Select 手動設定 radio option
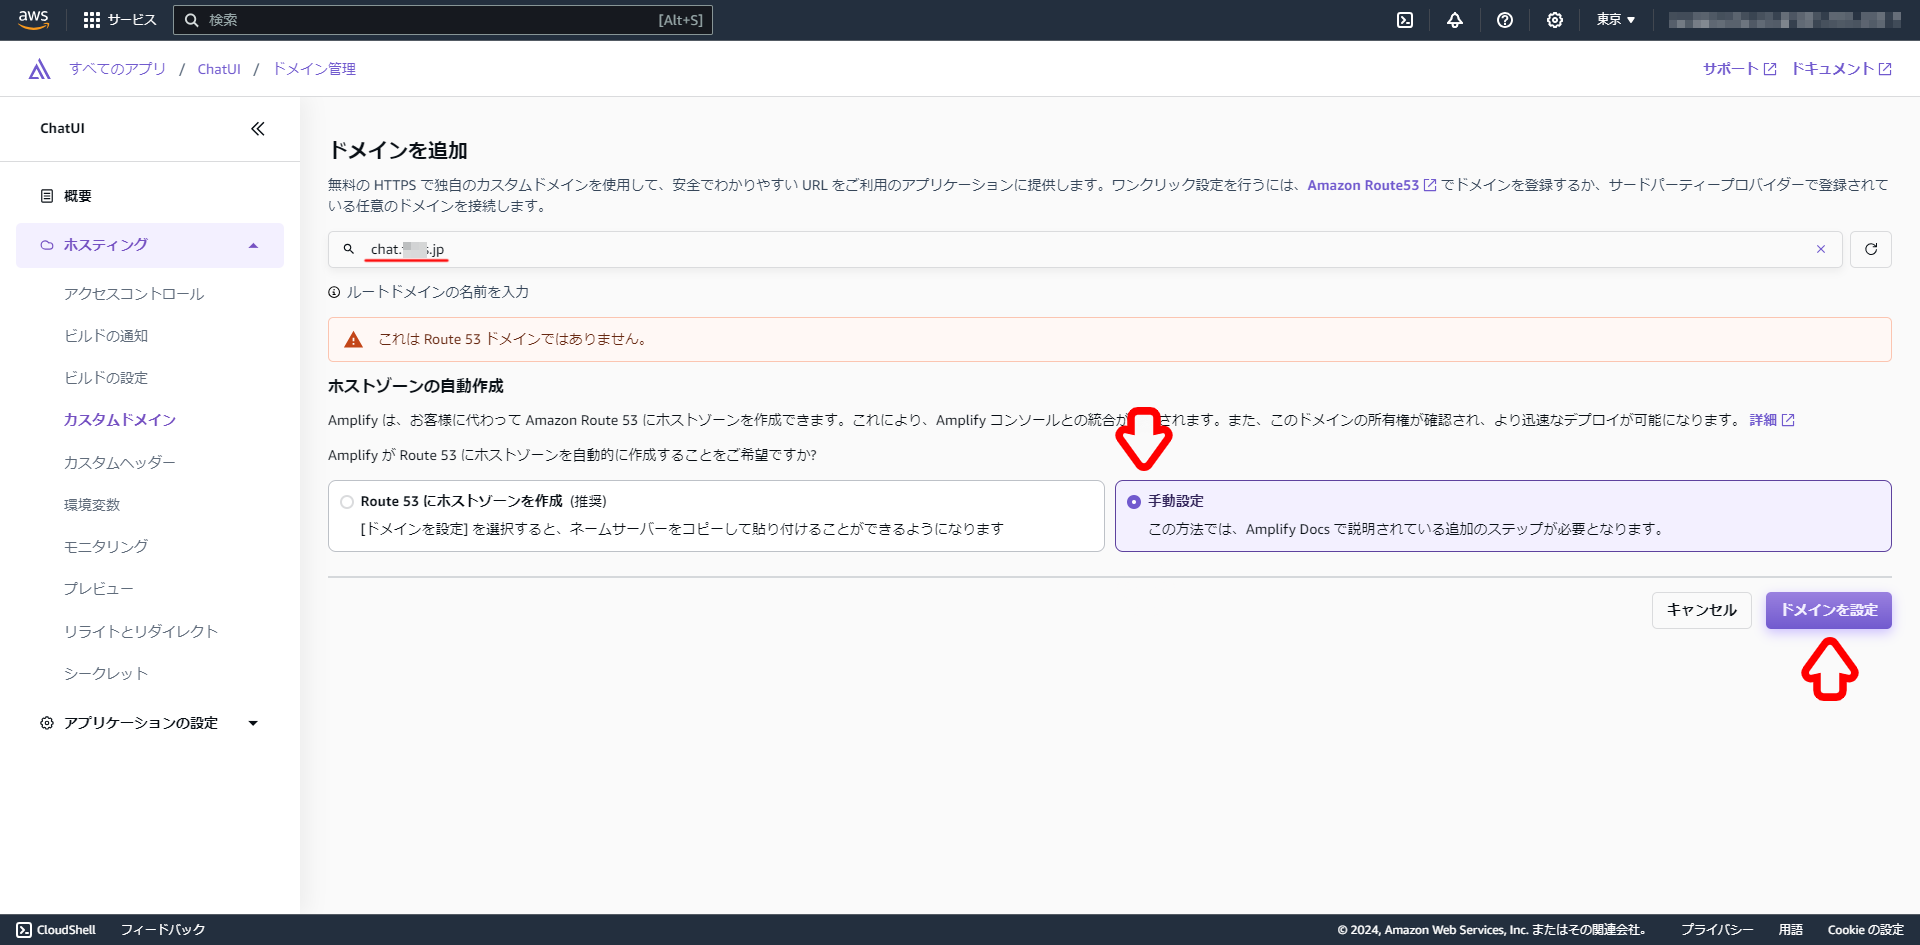 1134,502
